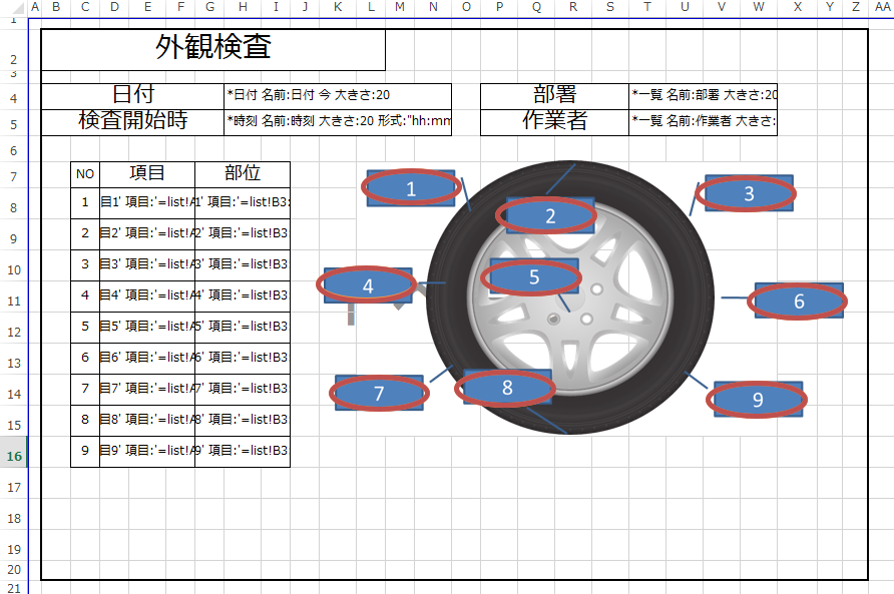Image resolution: width=894 pixels, height=594 pixels.
Task: Click column header H
Action: click(242, 7)
